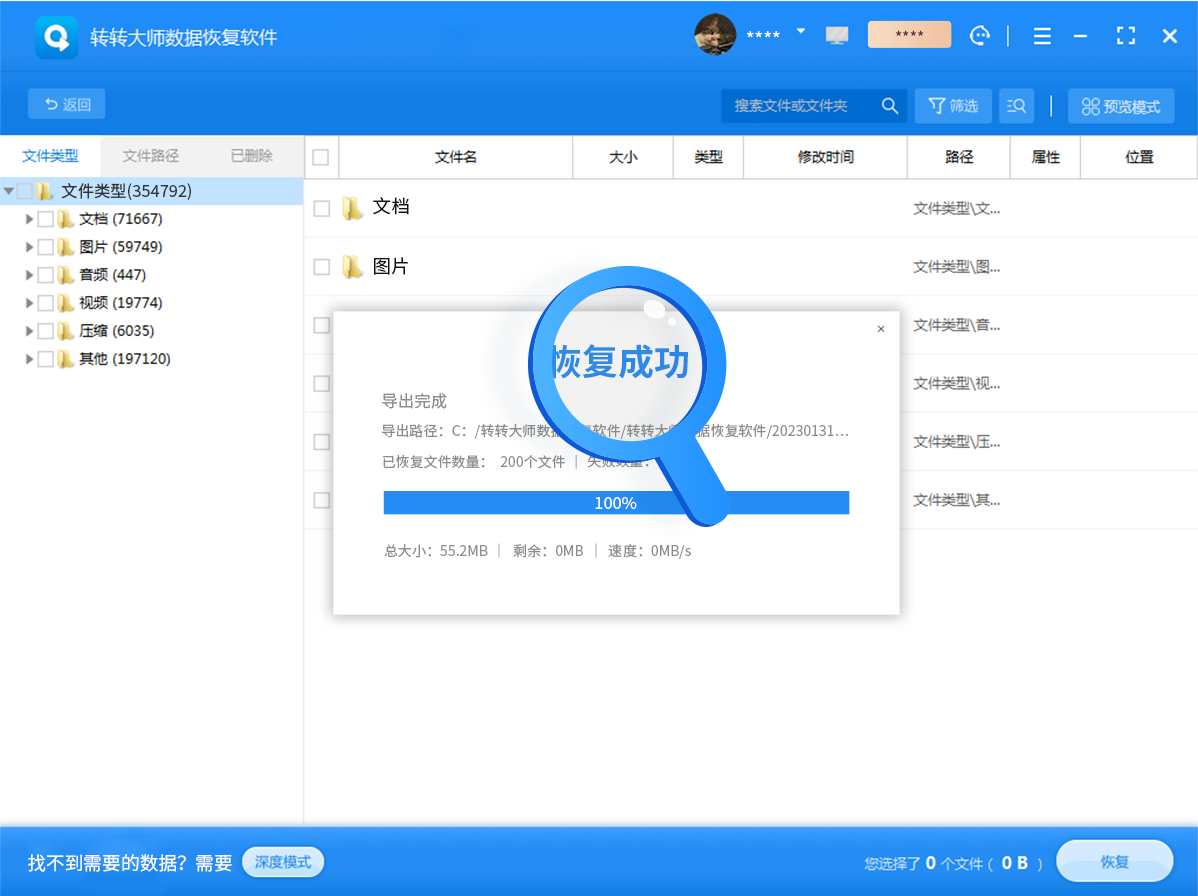The width and height of the screenshot is (1198, 896).
Task: Click the 返回 back button
Action: coord(66,104)
